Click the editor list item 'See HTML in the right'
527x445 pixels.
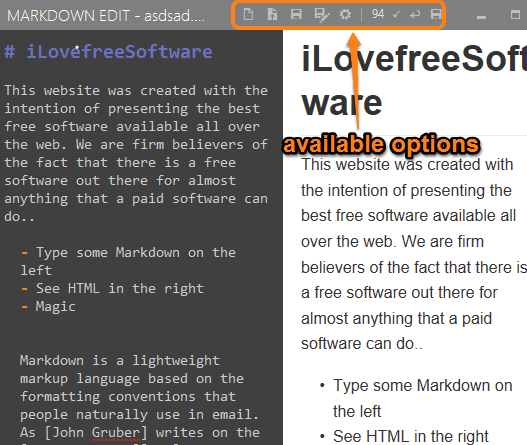point(120,289)
